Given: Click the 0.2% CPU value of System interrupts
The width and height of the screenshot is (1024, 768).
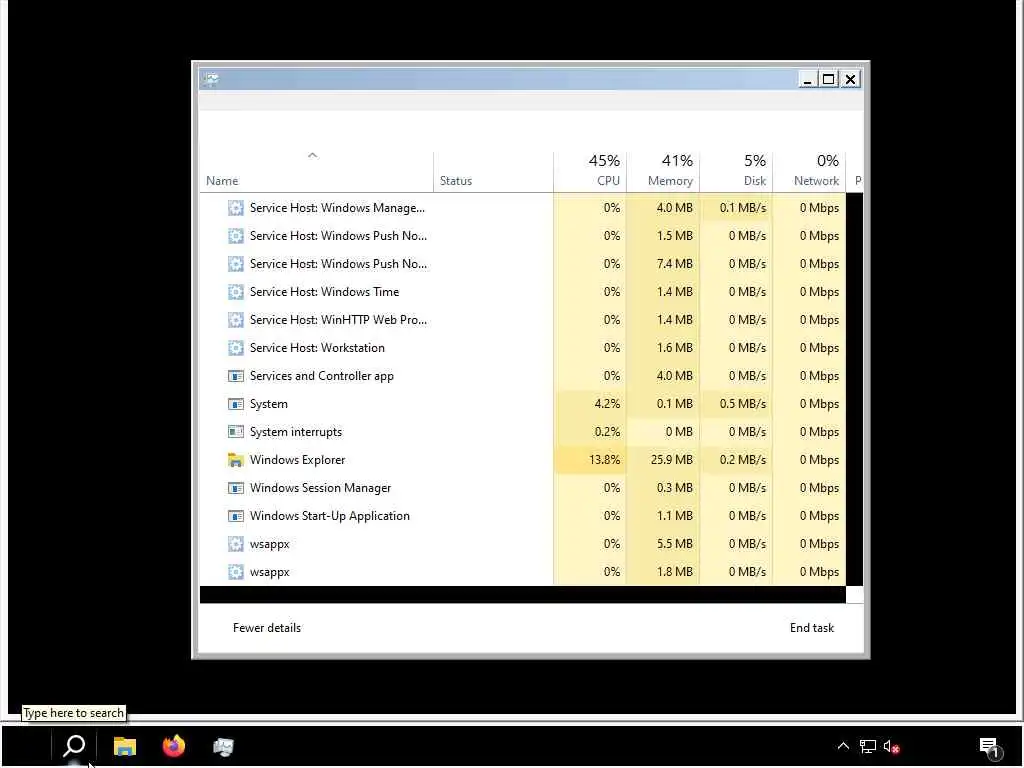Looking at the screenshot, I should point(607,432).
